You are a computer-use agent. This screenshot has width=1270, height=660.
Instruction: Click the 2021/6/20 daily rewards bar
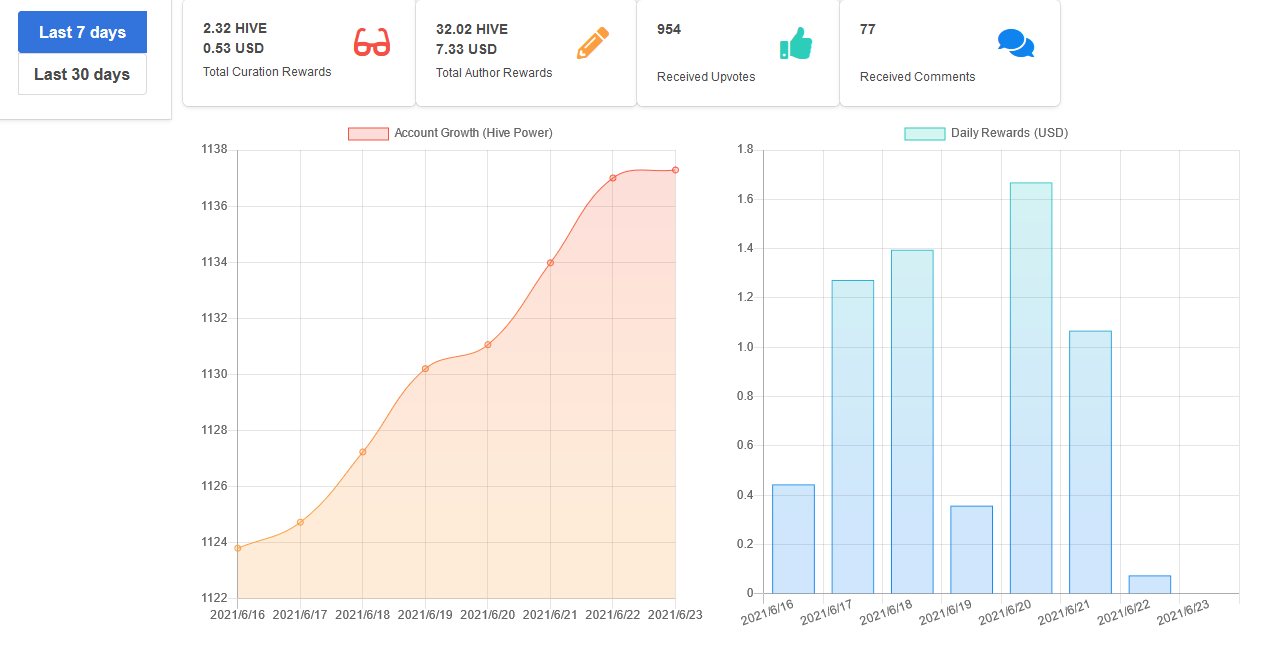click(1031, 388)
